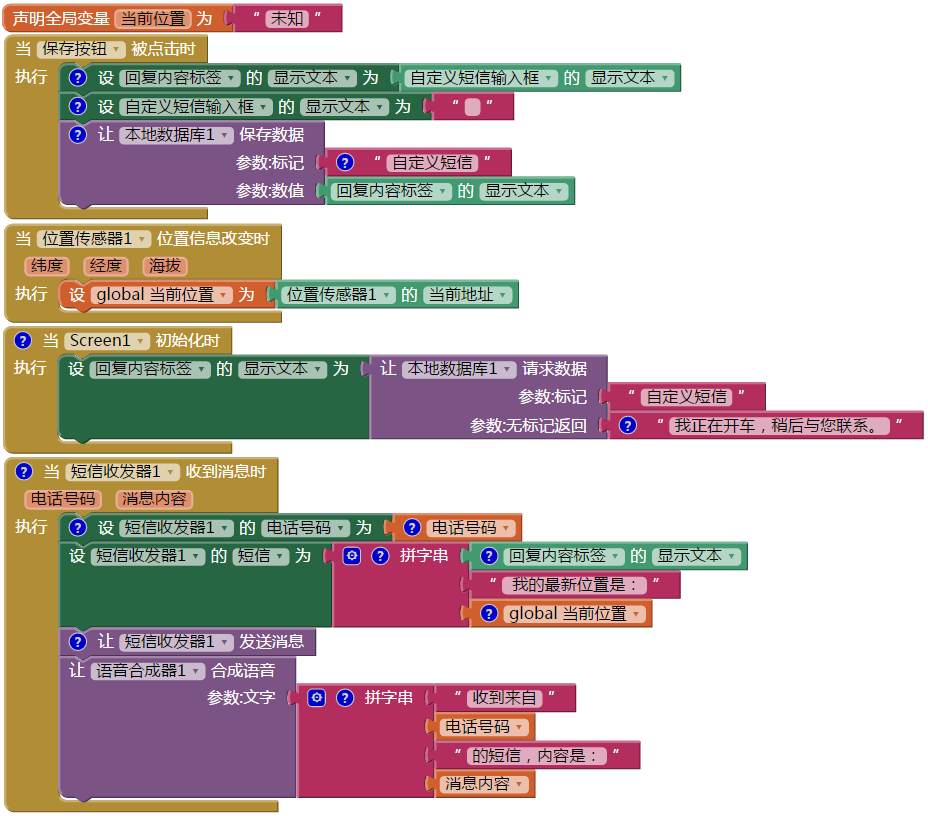
Task: Click help icon on Screen1 初始化 event block
Action: click(23, 341)
